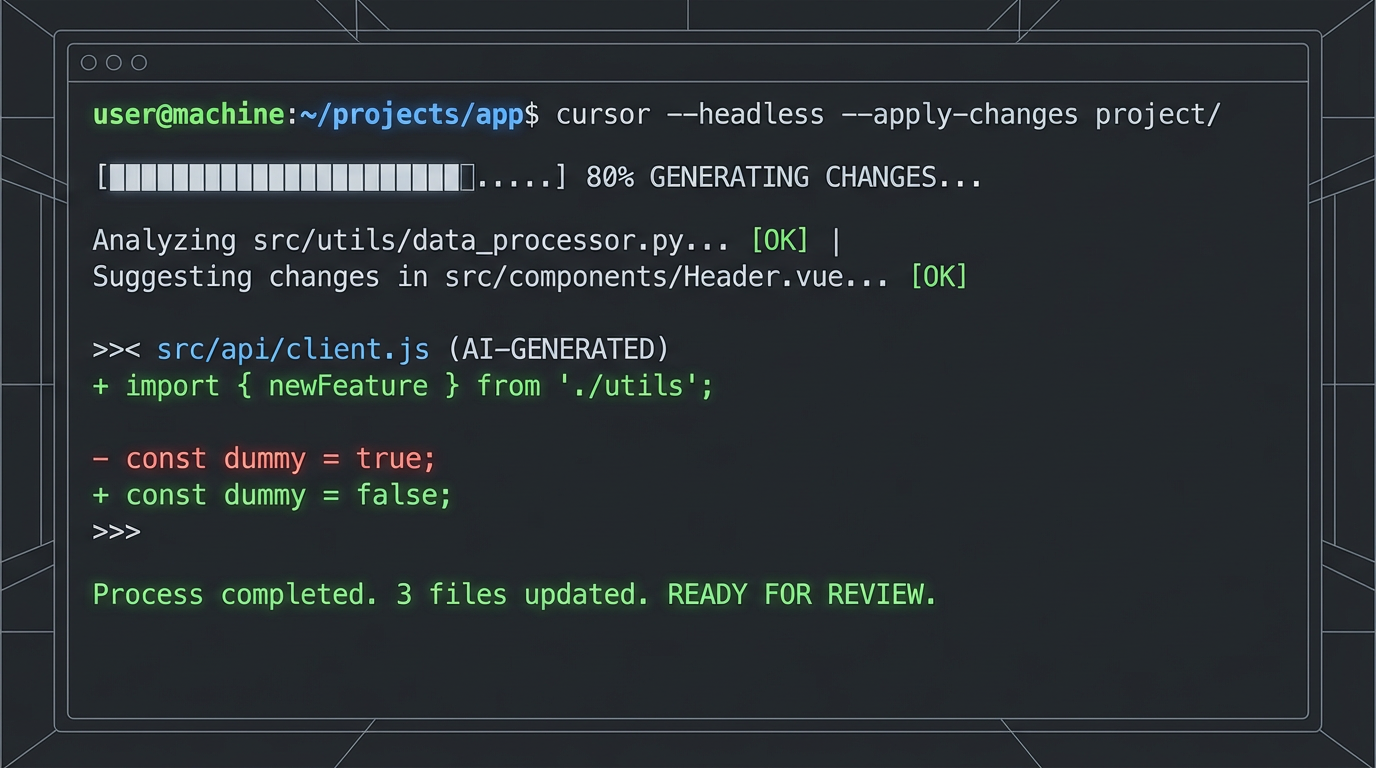Click the AI-GENERATED label
Image resolution: width=1376 pixels, height=768 pixels.
(558, 349)
